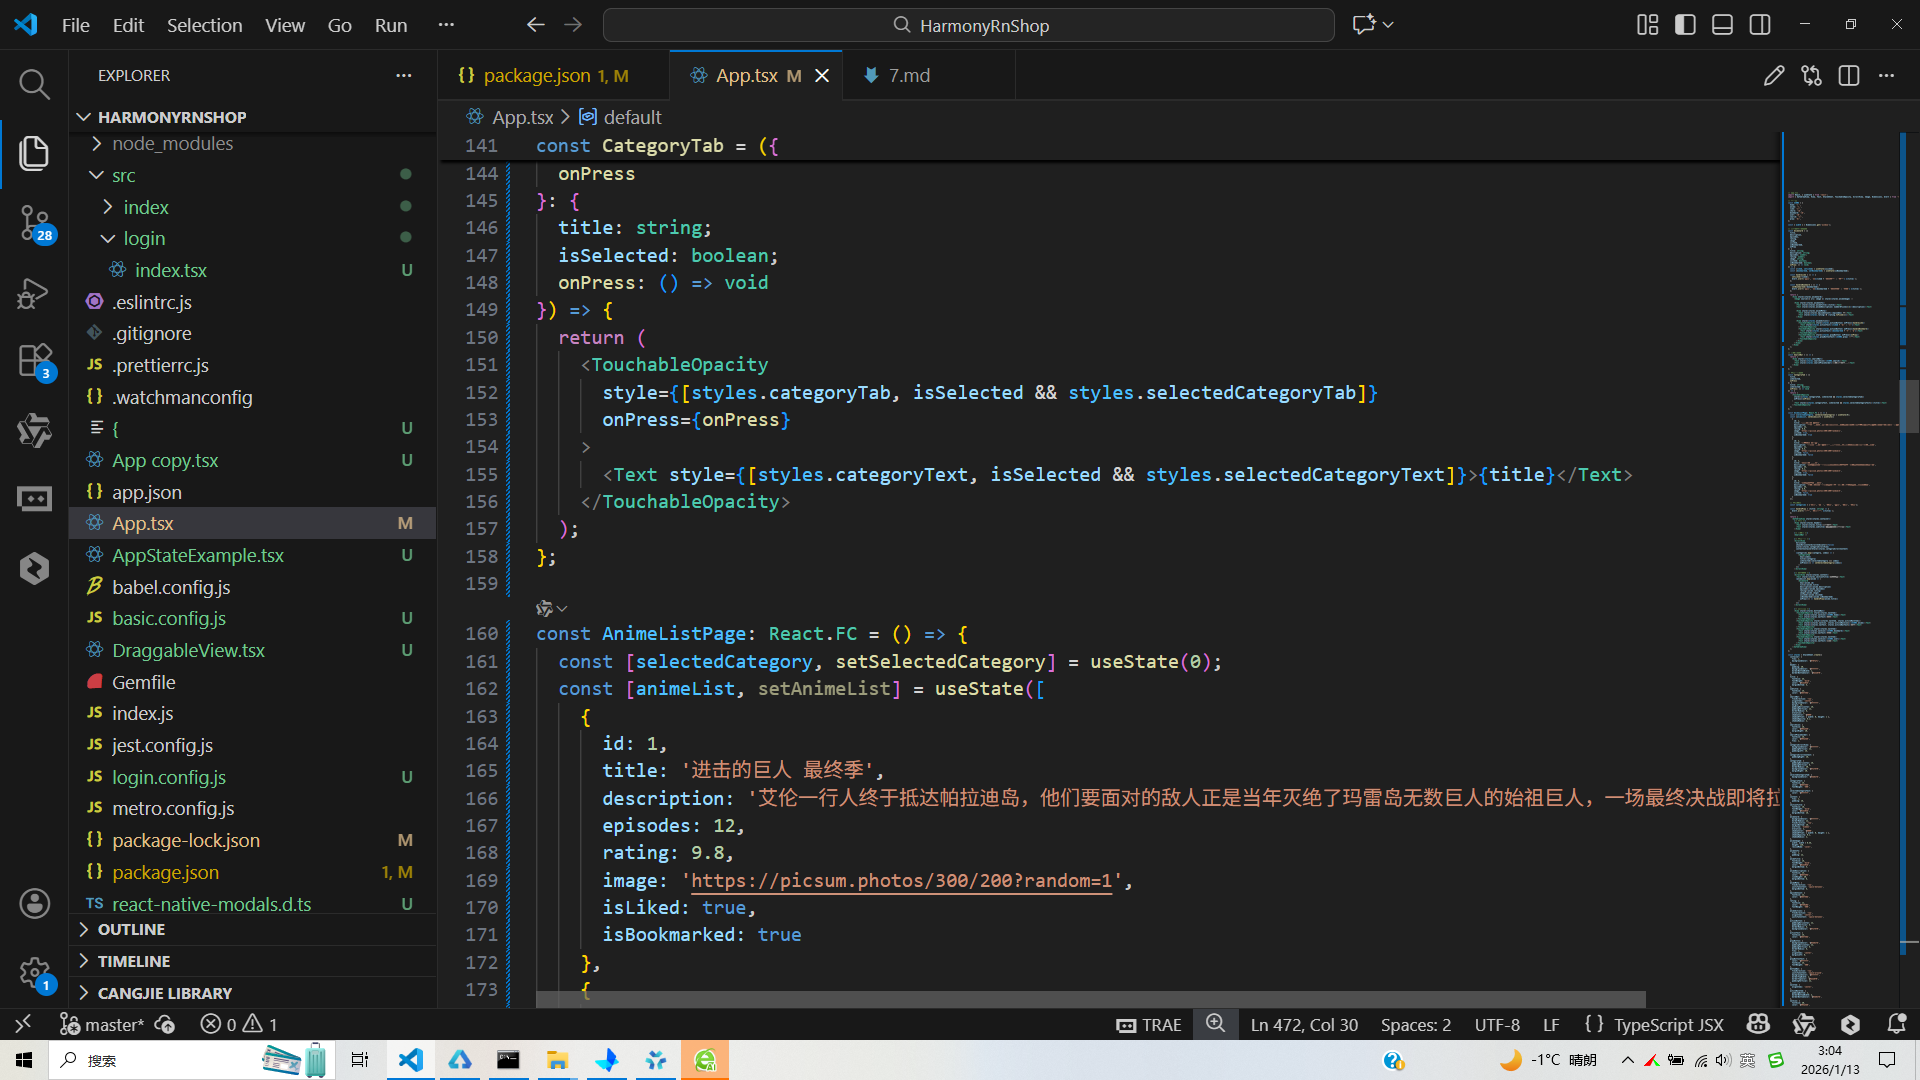Collapse the login folder

tap(144, 238)
